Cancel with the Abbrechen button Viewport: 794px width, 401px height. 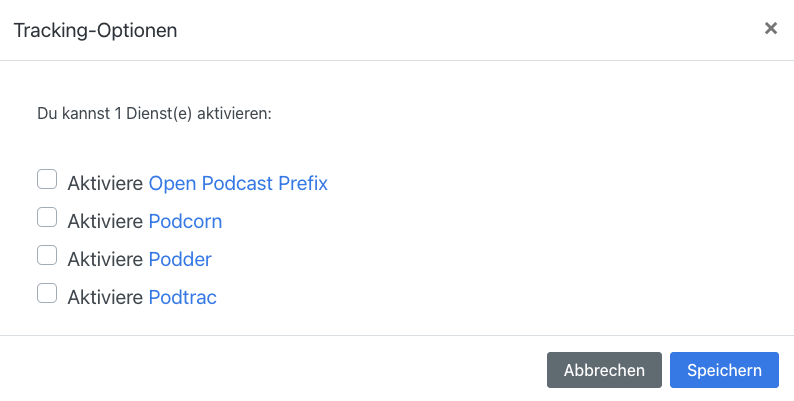point(604,370)
